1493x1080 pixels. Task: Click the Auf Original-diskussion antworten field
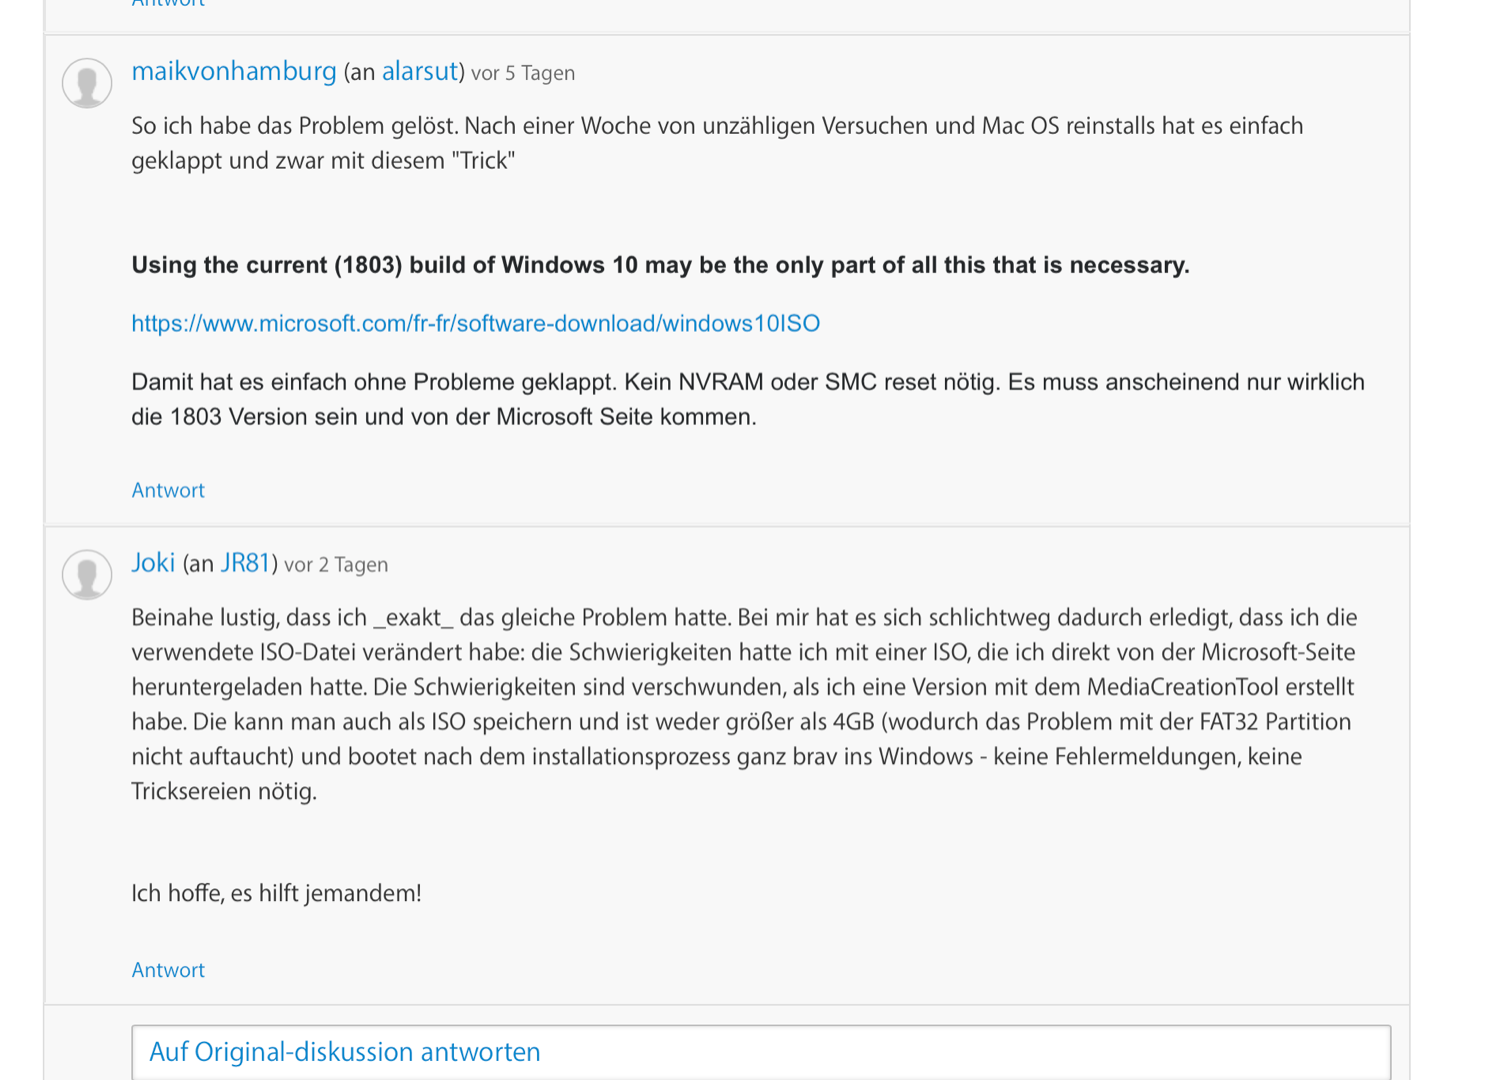[760, 1052]
